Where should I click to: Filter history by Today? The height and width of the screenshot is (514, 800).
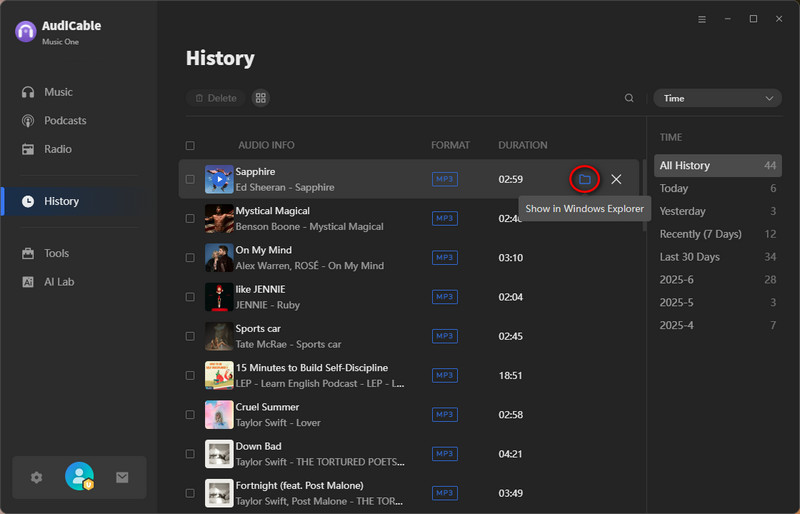tap(717, 188)
